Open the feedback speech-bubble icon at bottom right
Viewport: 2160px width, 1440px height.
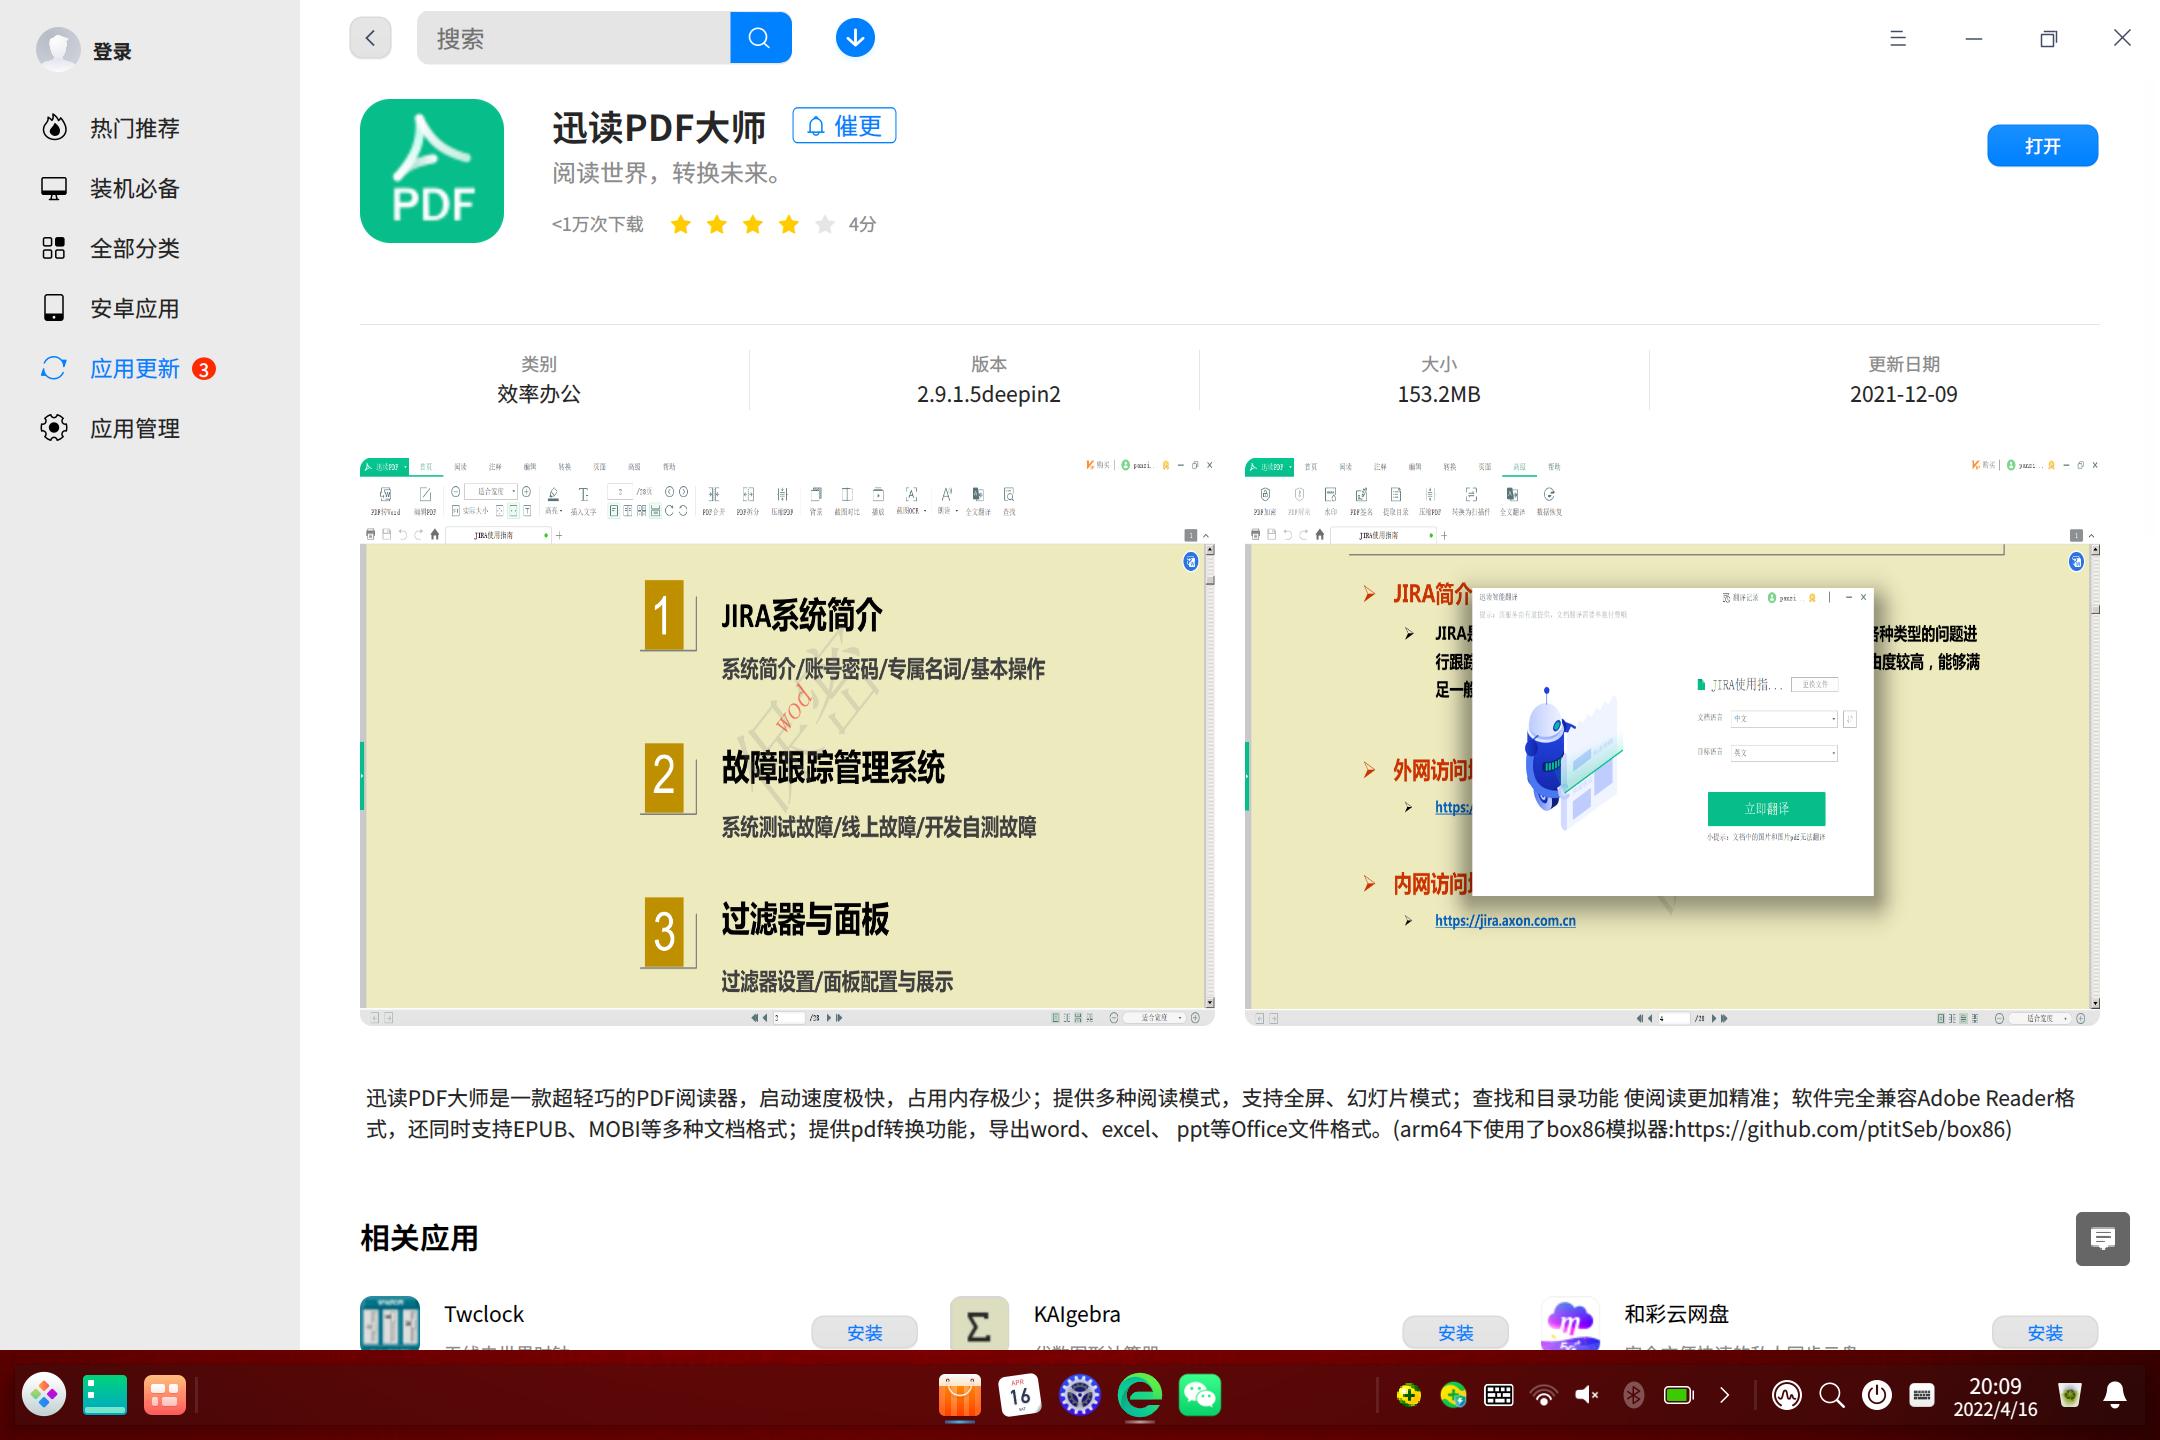2103,1238
